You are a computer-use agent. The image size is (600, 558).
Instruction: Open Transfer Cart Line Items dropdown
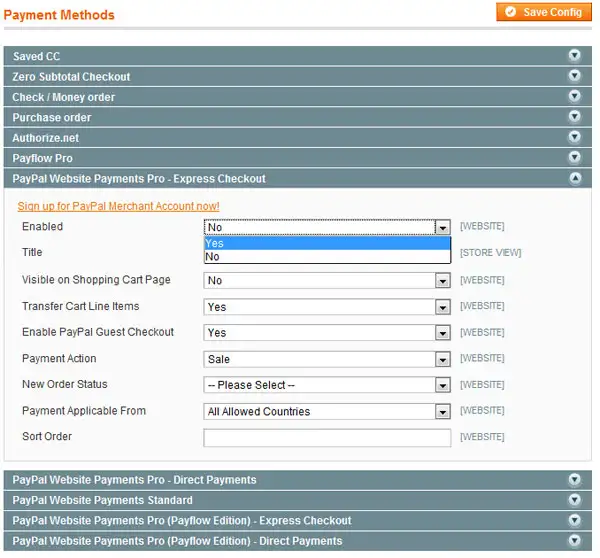pyautogui.click(x=327, y=307)
